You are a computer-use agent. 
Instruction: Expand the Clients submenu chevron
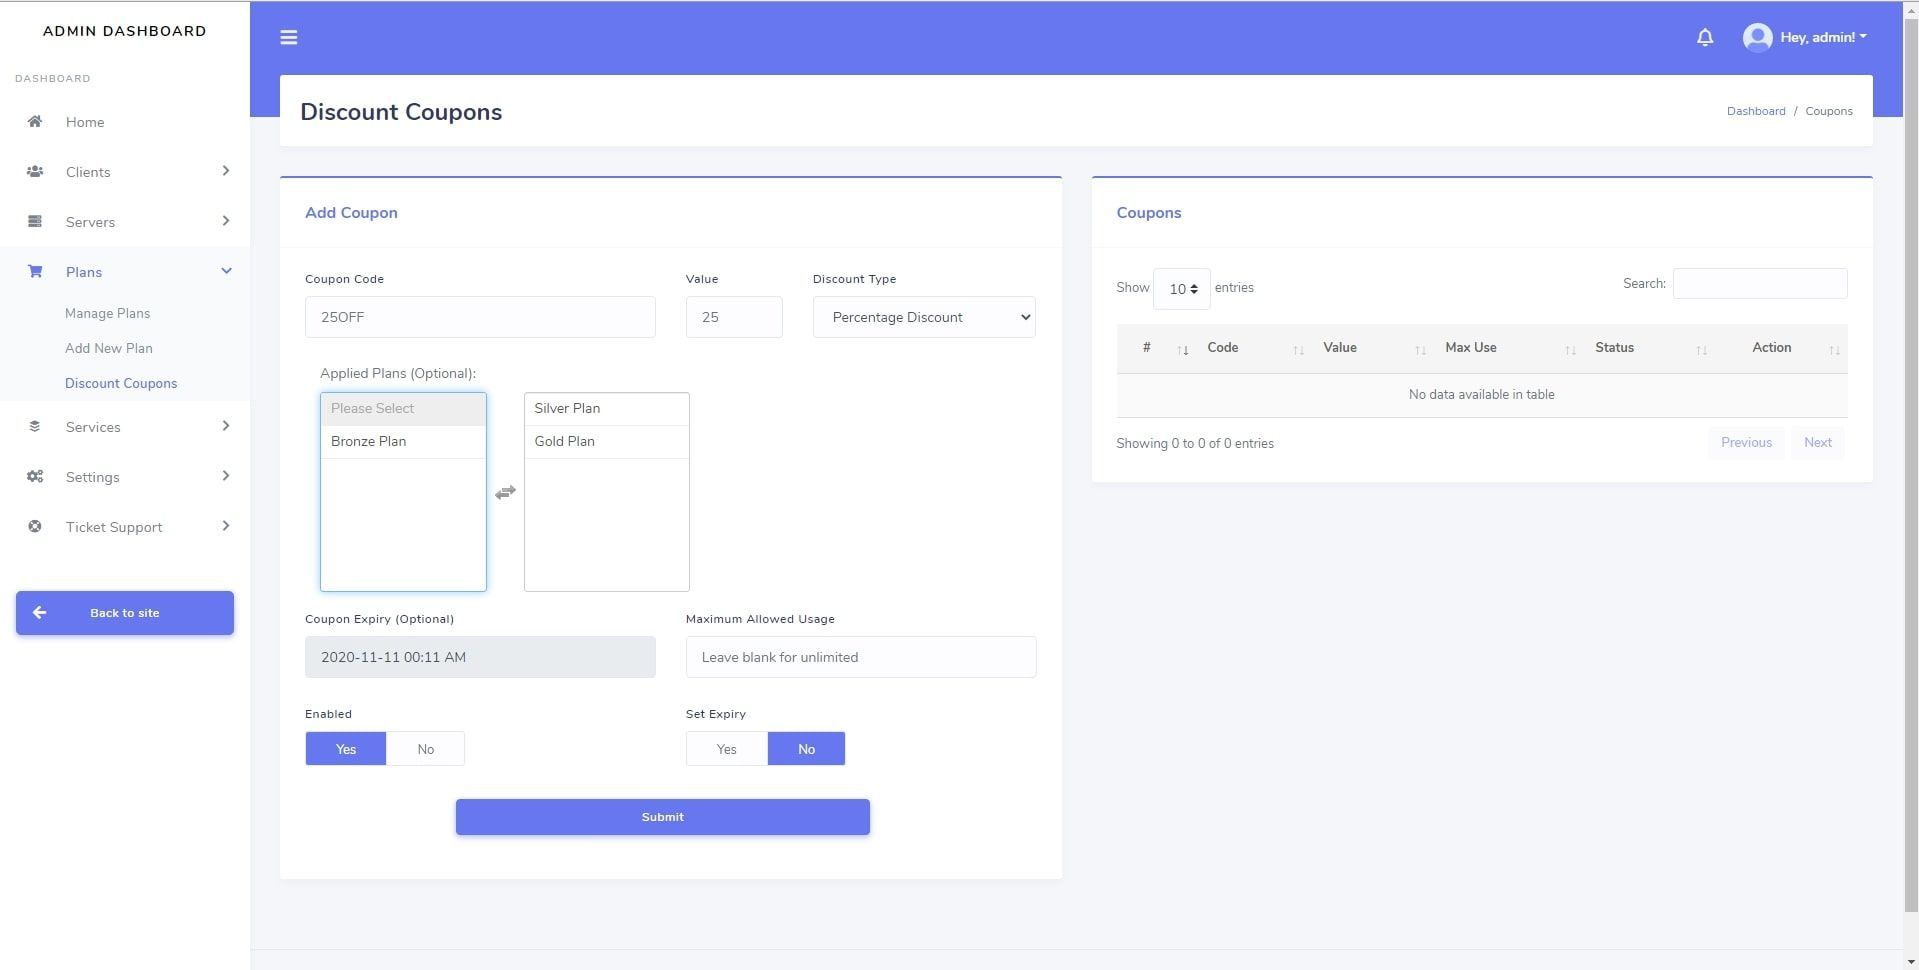tap(226, 171)
